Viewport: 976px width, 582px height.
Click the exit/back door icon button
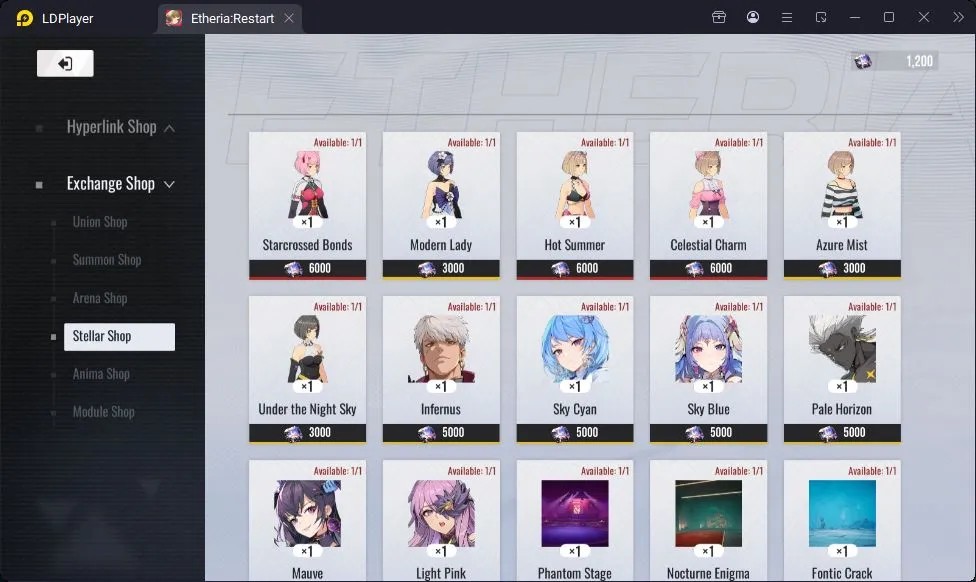pos(65,63)
